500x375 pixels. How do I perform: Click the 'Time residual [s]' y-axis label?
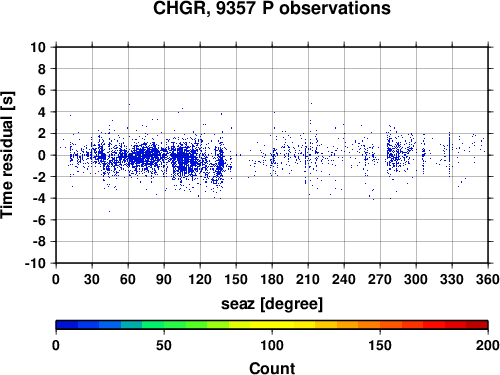(x=7, y=155)
